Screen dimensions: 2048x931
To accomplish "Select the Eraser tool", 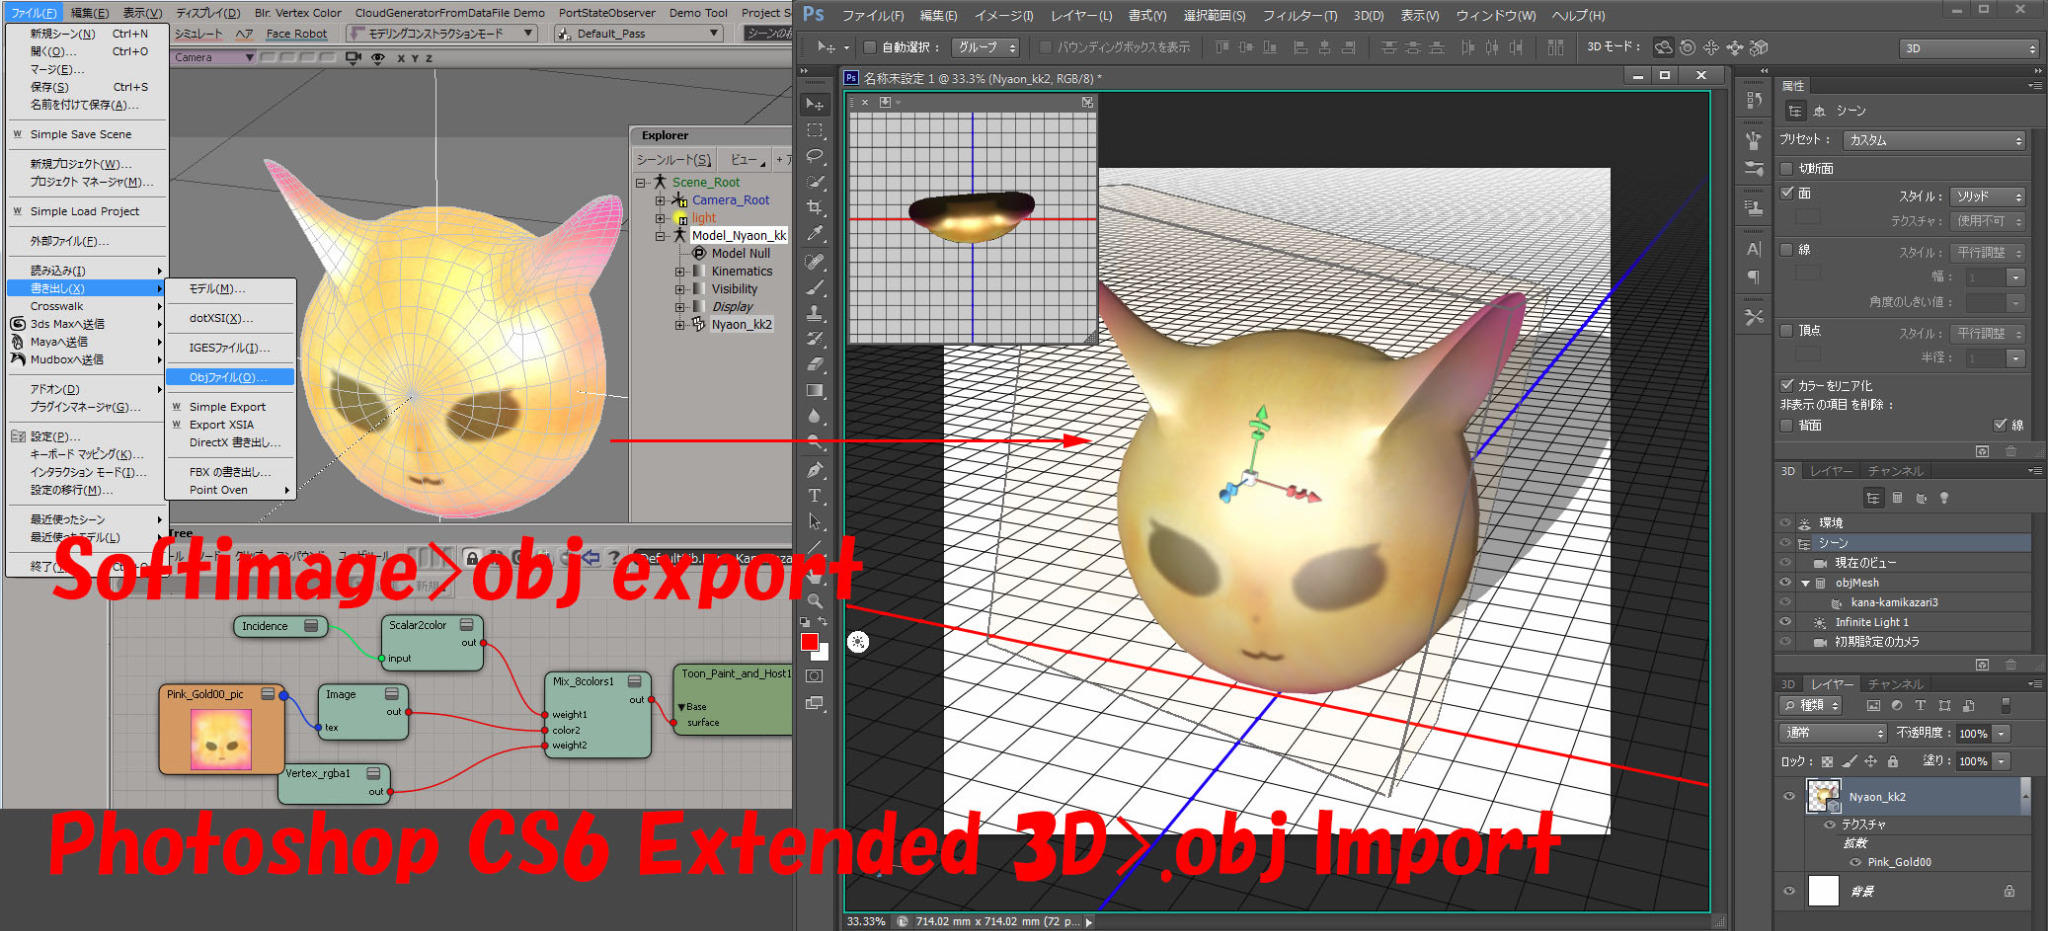I will [x=815, y=365].
